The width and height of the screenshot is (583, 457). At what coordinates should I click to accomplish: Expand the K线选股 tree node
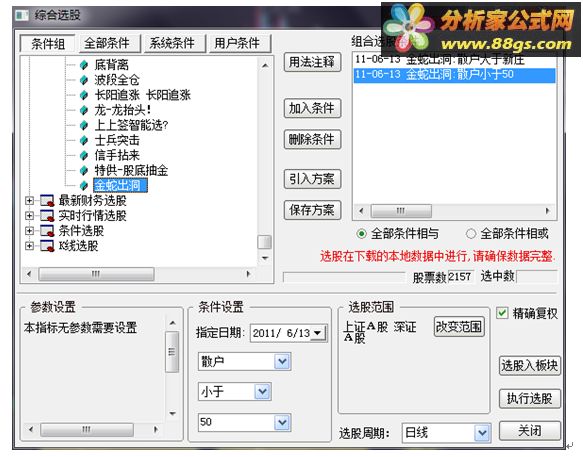click(29, 246)
